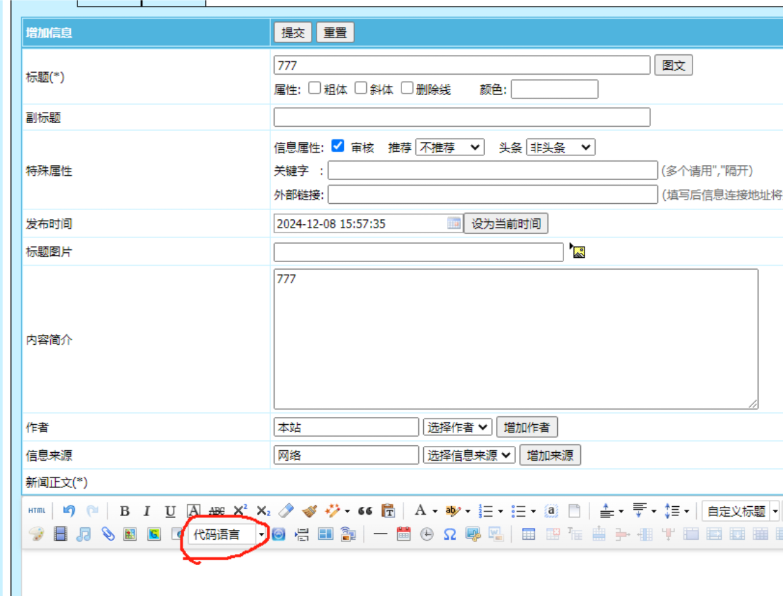The image size is (783, 604).
Task: Apply bold formatting in the editor toolbar
Action: coord(124,511)
